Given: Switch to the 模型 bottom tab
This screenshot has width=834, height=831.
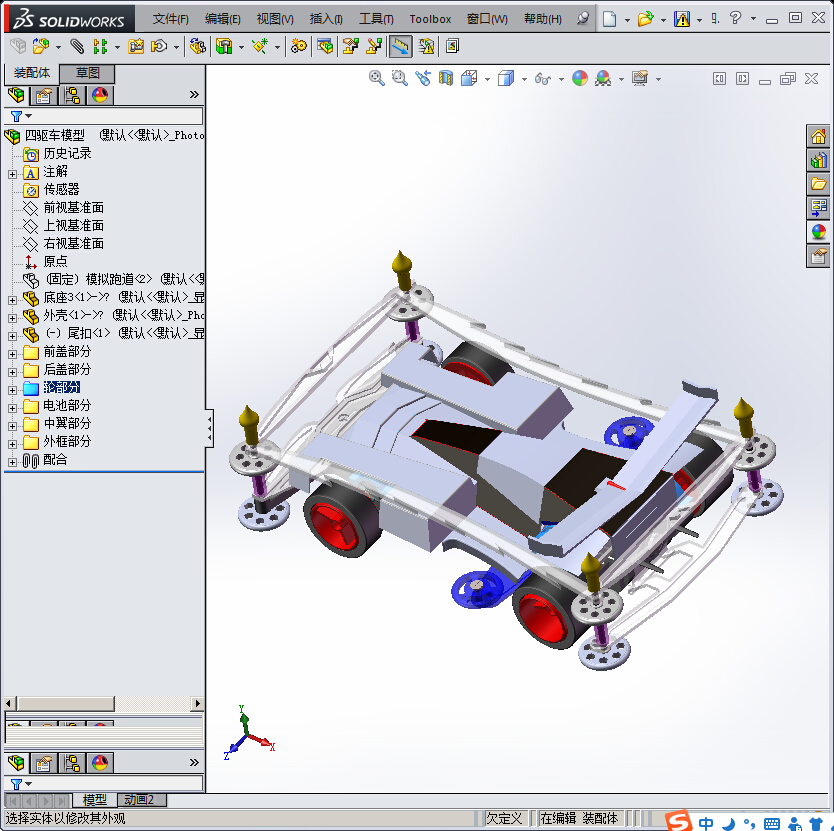Looking at the screenshot, I should point(95,800).
